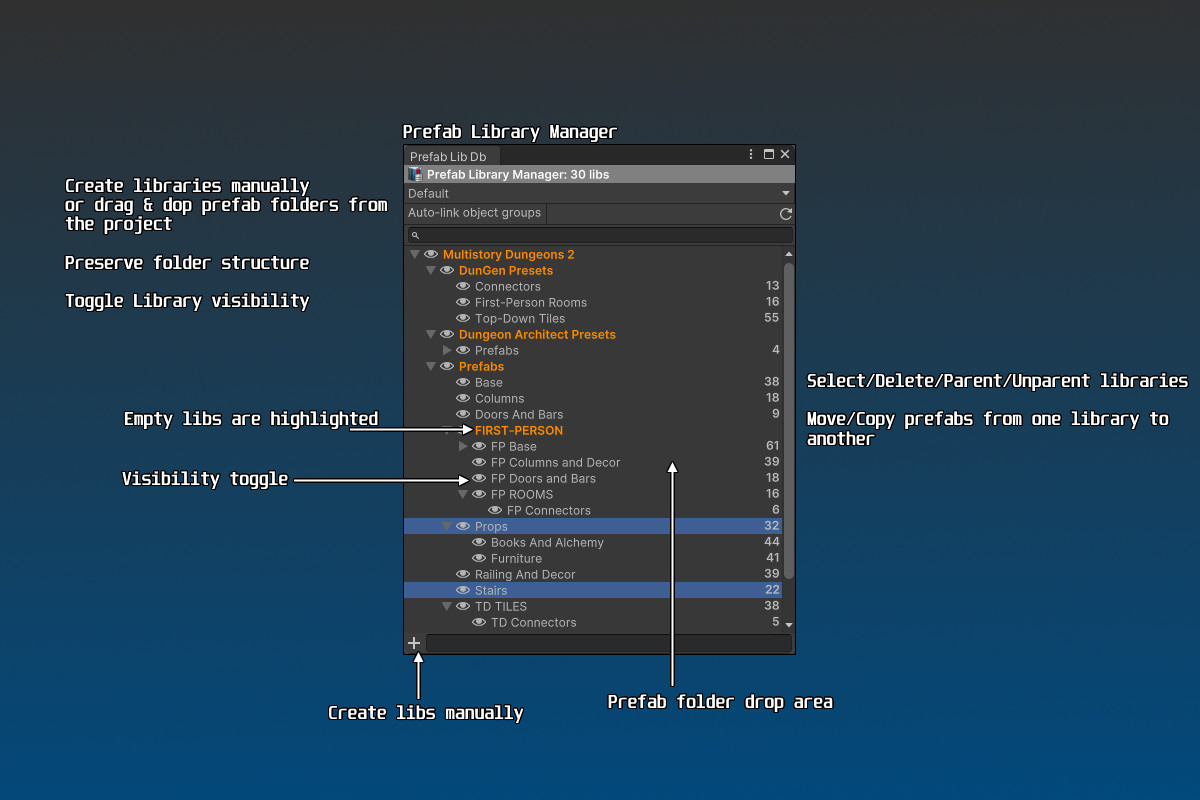Collapse the DunGen Presets library
The width and height of the screenshot is (1200, 800).
pyautogui.click(x=431, y=270)
